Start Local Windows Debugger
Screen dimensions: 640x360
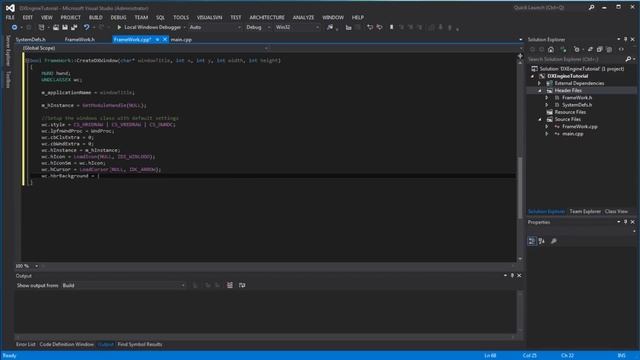click(x=149, y=27)
